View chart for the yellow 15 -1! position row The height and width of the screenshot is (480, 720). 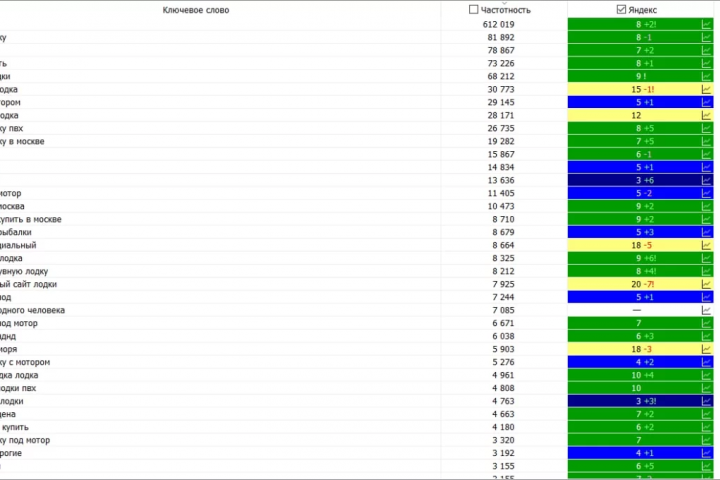[x=706, y=89]
